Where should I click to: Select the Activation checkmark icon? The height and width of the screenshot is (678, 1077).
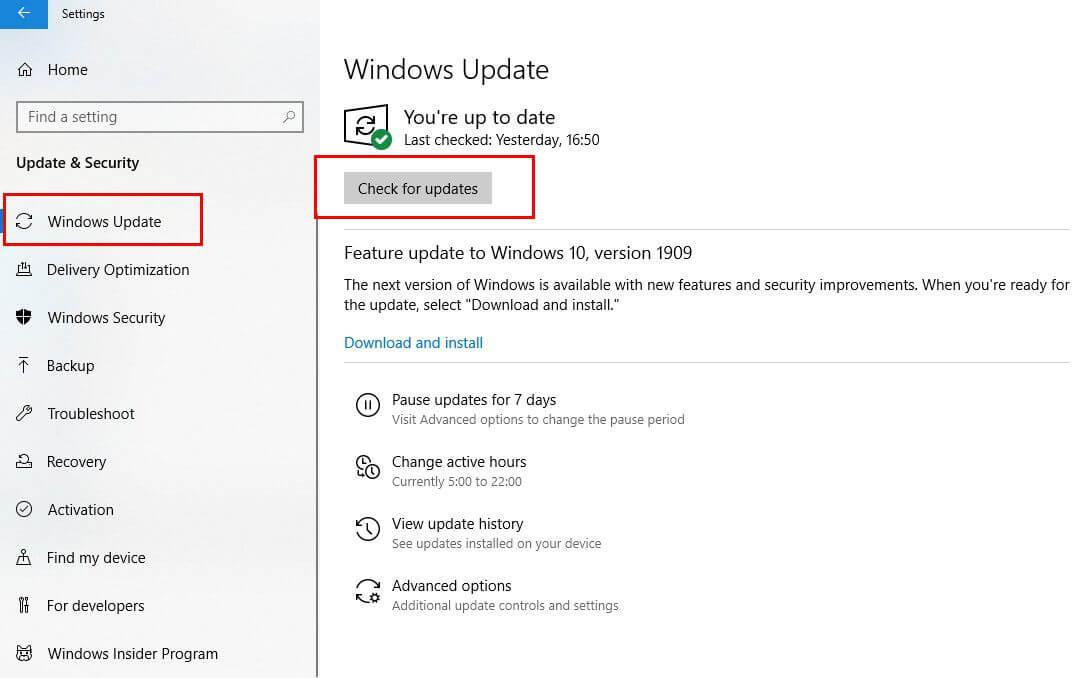27,509
